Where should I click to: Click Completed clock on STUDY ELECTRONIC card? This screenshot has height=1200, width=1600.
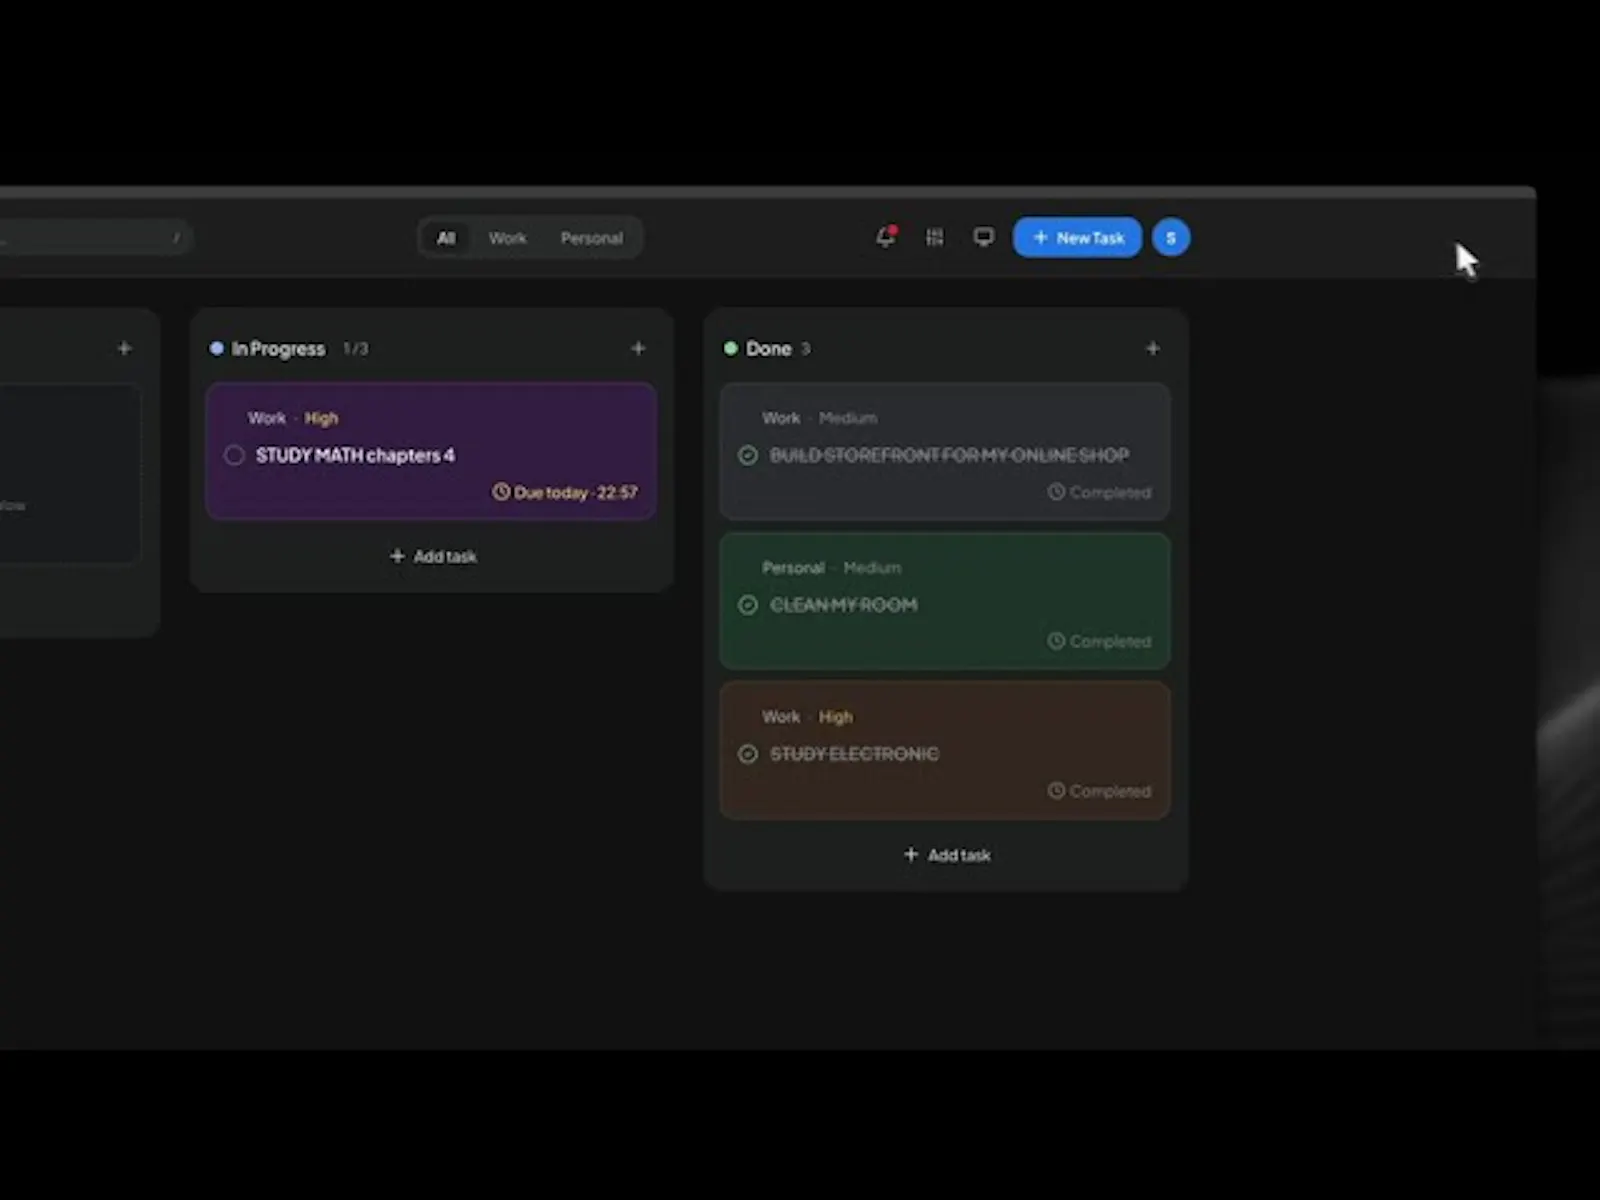coord(1056,791)
